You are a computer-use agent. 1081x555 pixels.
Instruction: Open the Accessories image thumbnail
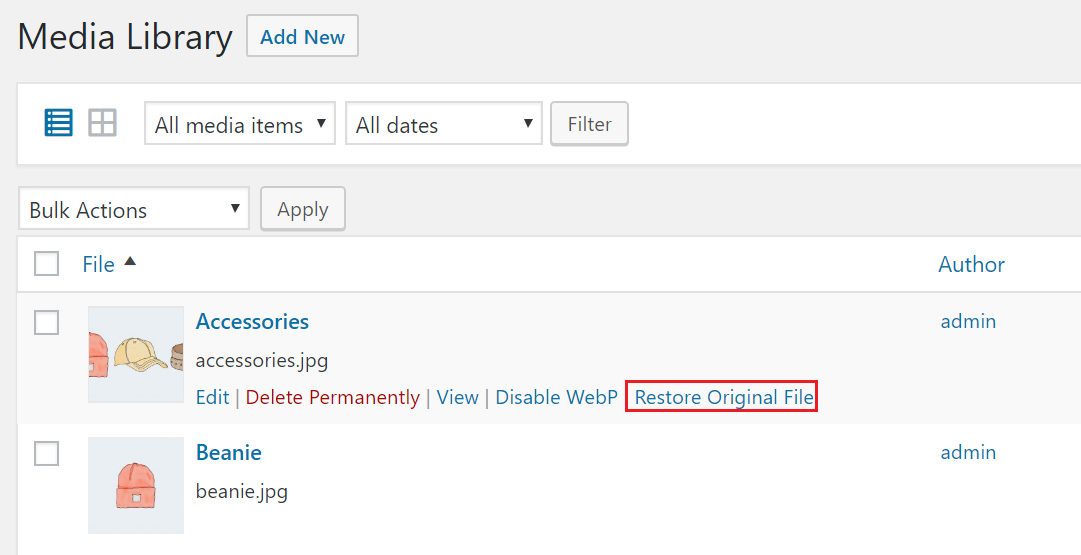[x=136, y=354]
